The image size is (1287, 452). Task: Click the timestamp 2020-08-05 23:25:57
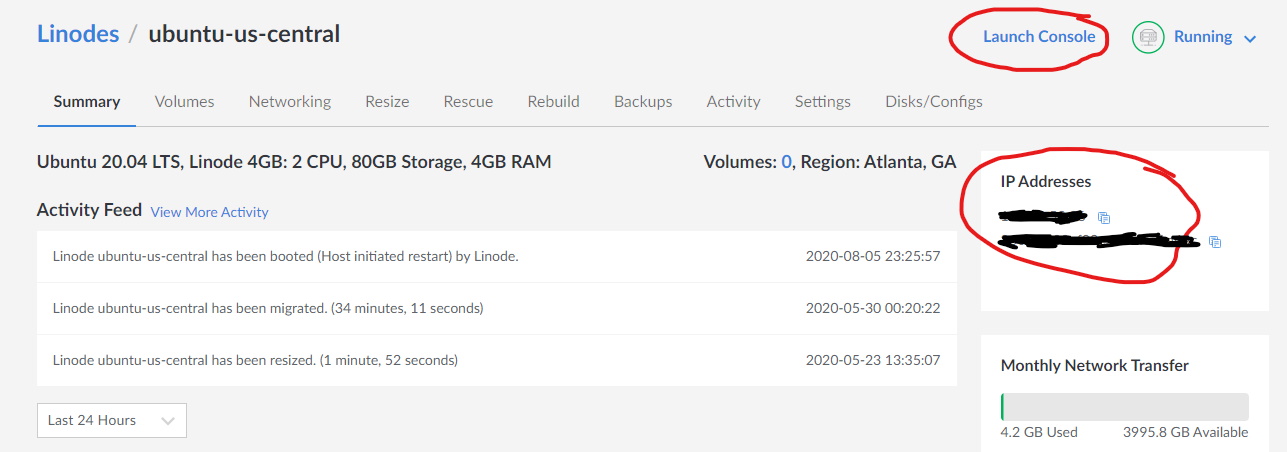pos(873,256)
